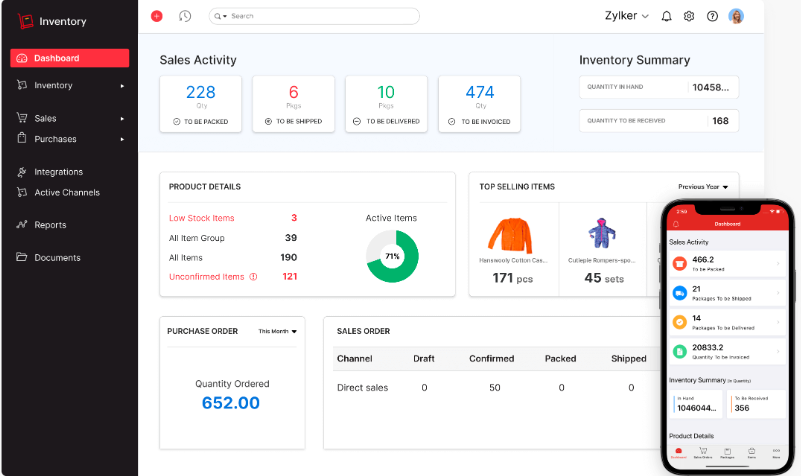This screenshot has height=476, width=801.
Task: Open the settings gear icon
Action: pos(689,16)
